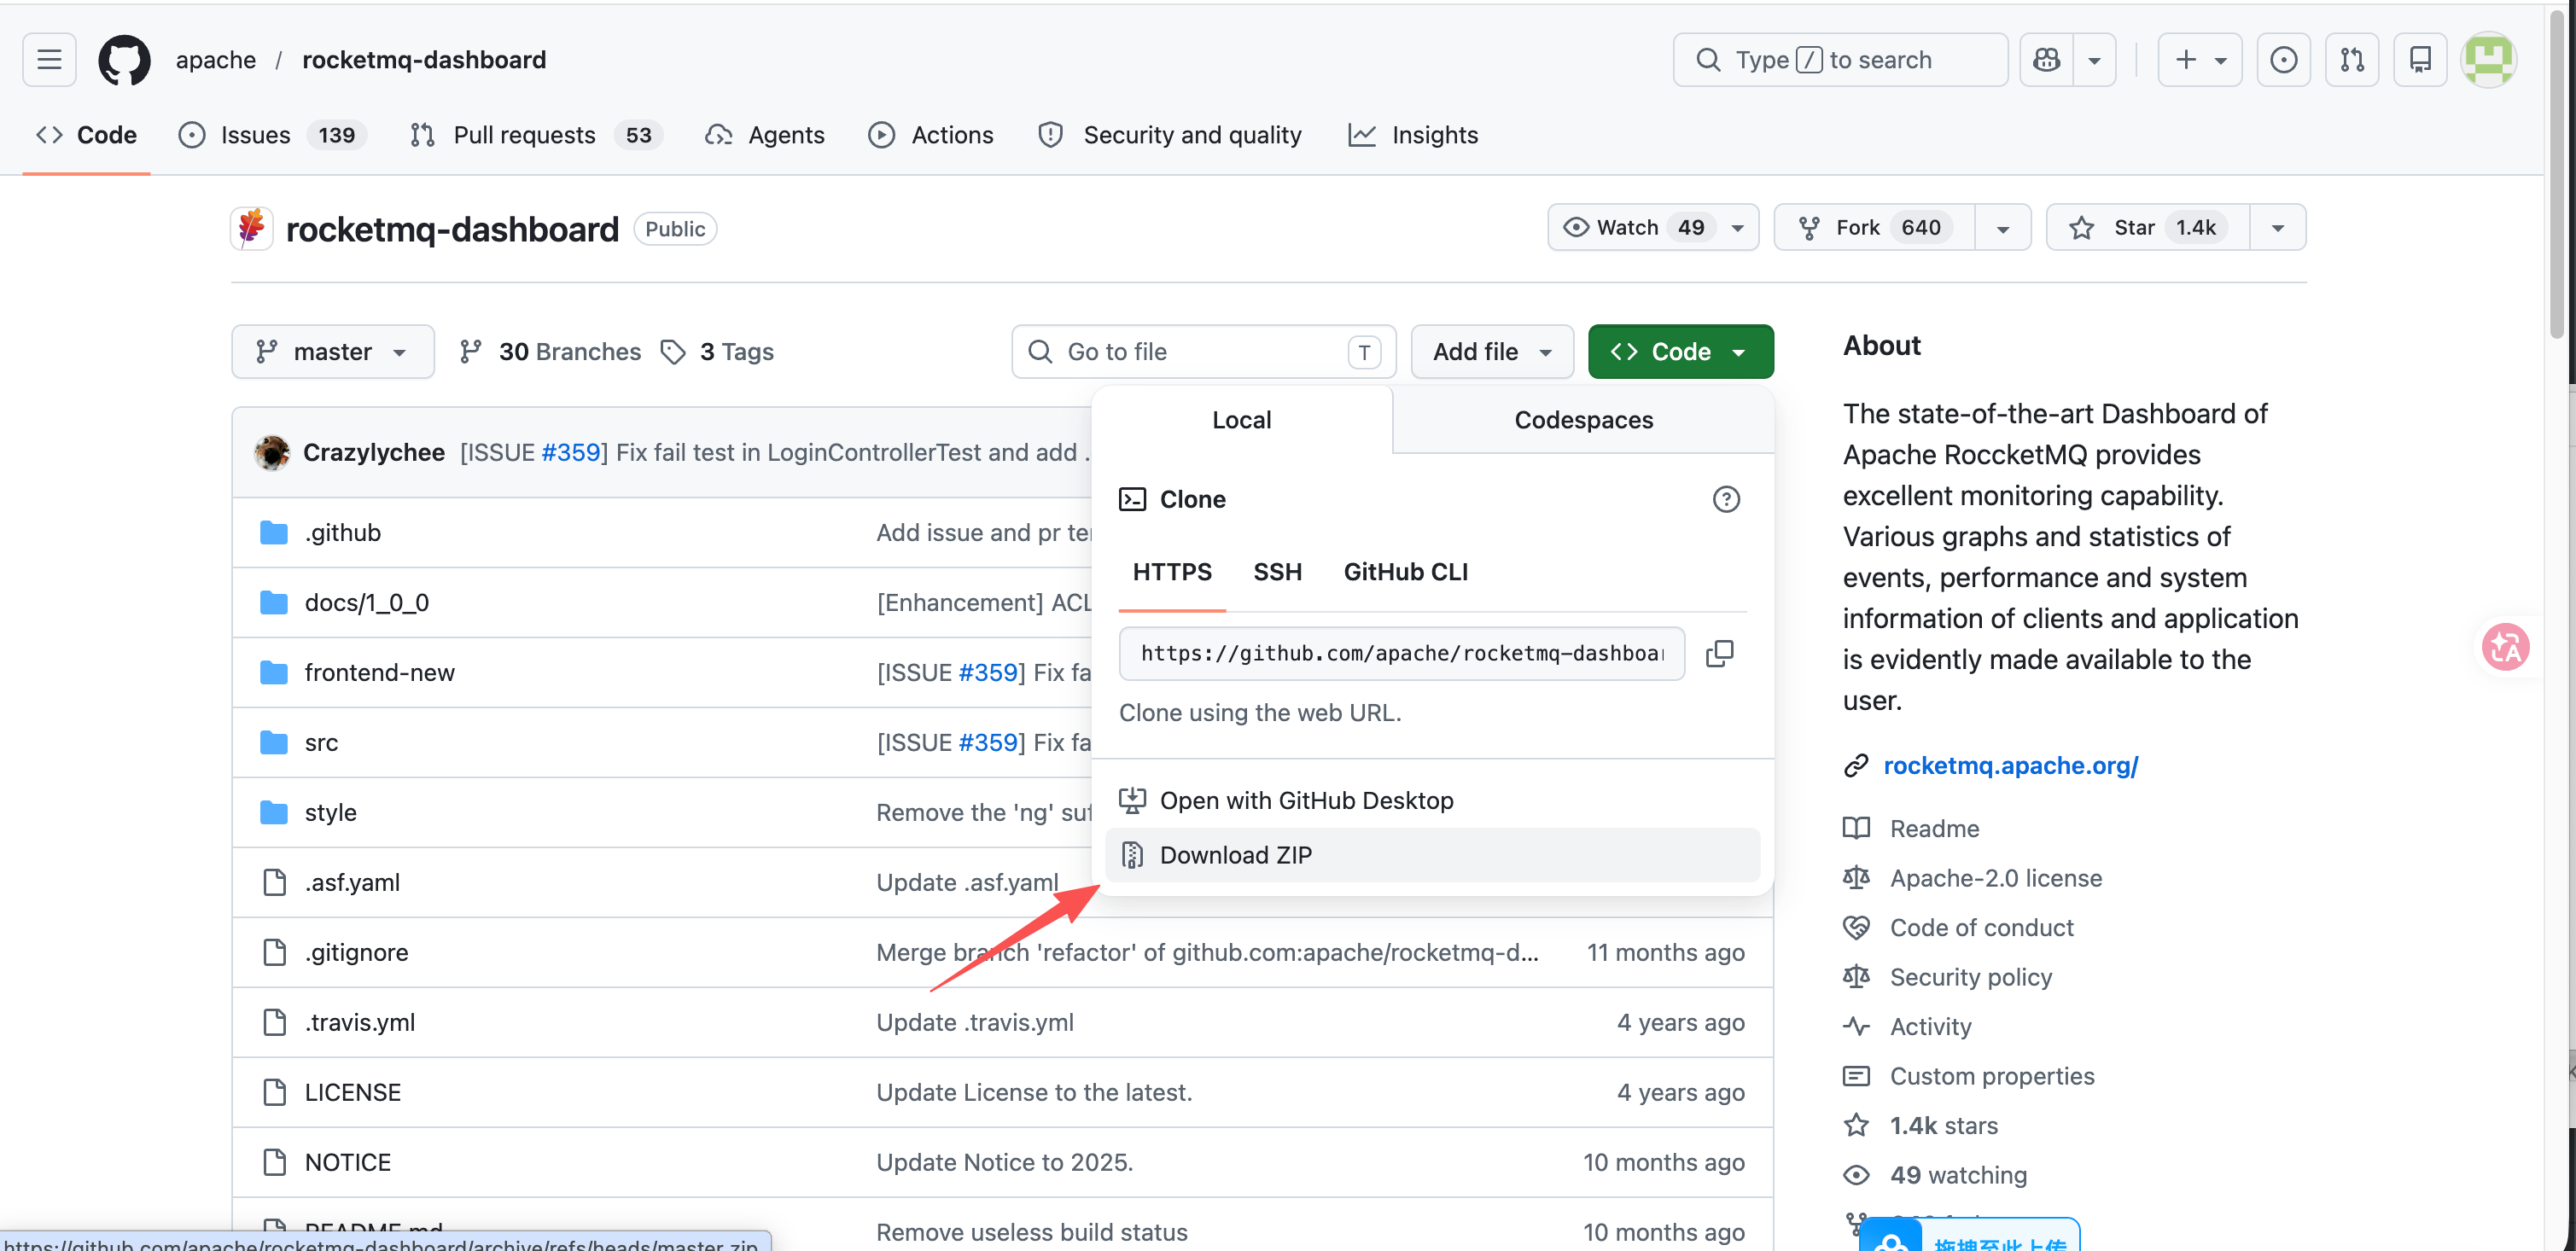Open the Issues repository tab
This screenshot has height=1251, width=2576.
pyautogui.click(x=273, y=135)
